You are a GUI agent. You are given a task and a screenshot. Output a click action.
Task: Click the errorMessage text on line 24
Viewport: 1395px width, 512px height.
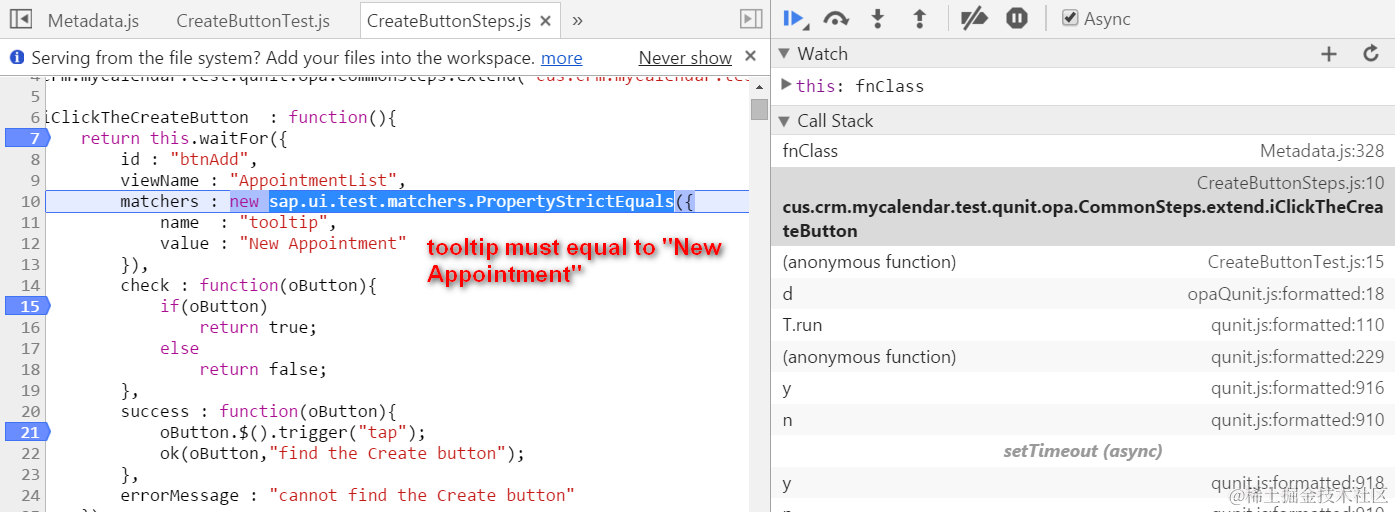click(185, 495)
